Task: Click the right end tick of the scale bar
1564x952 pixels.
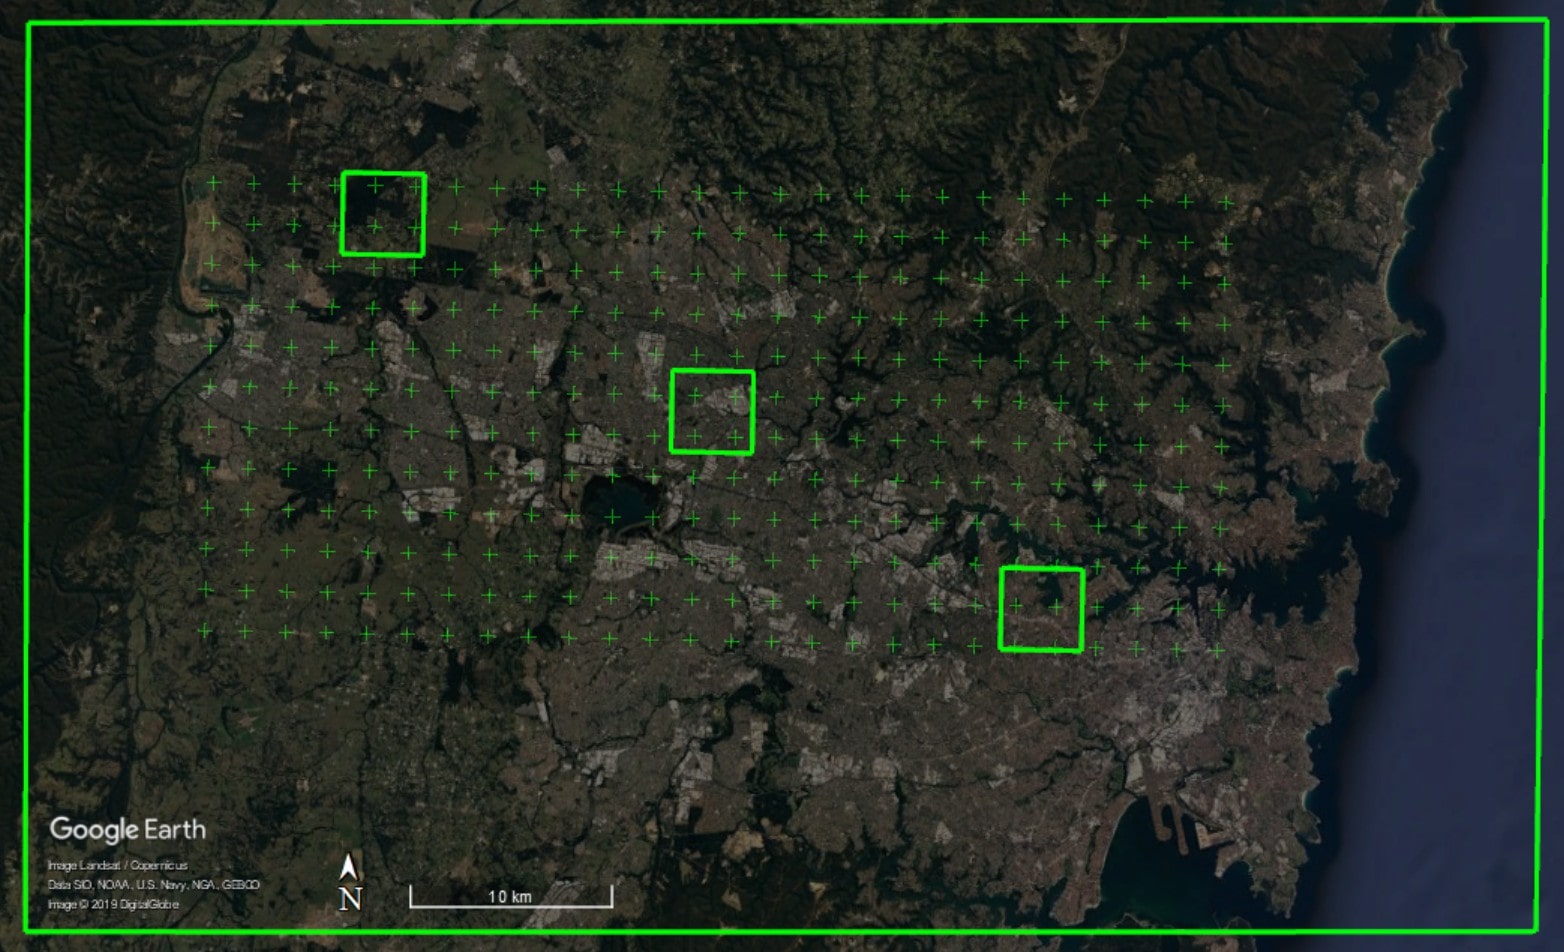Action: click(x=612, y=896)
